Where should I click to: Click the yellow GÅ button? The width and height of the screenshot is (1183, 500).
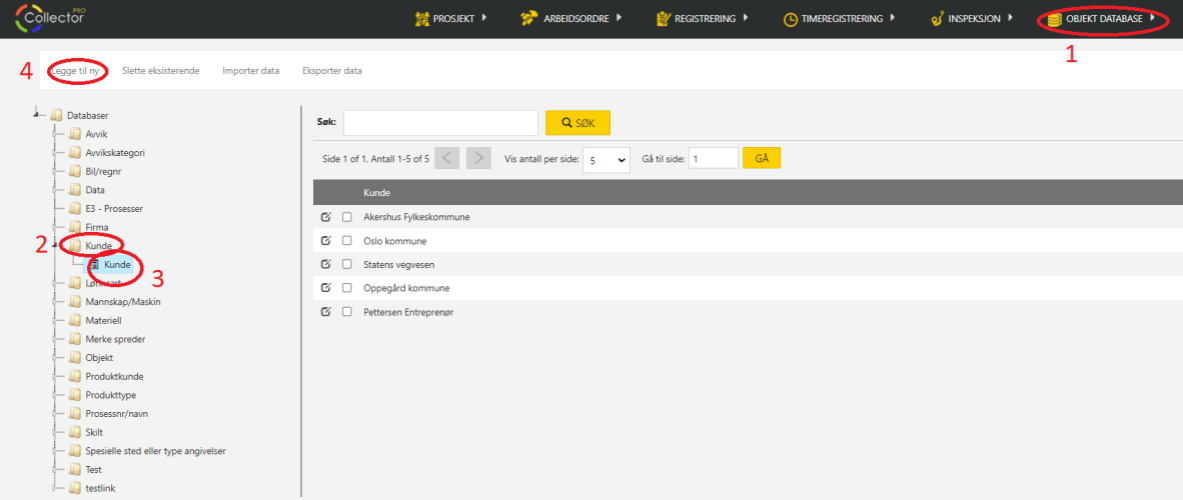coord(762,158)
